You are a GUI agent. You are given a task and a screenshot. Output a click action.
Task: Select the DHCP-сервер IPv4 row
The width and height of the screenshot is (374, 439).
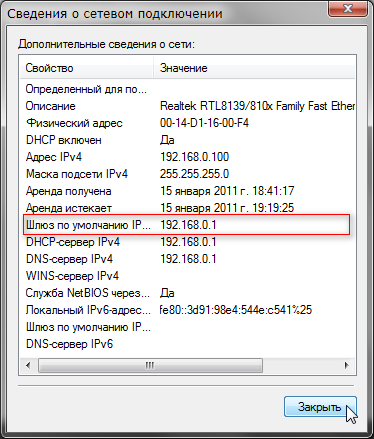pyautogui.click(x=188, y=242)
